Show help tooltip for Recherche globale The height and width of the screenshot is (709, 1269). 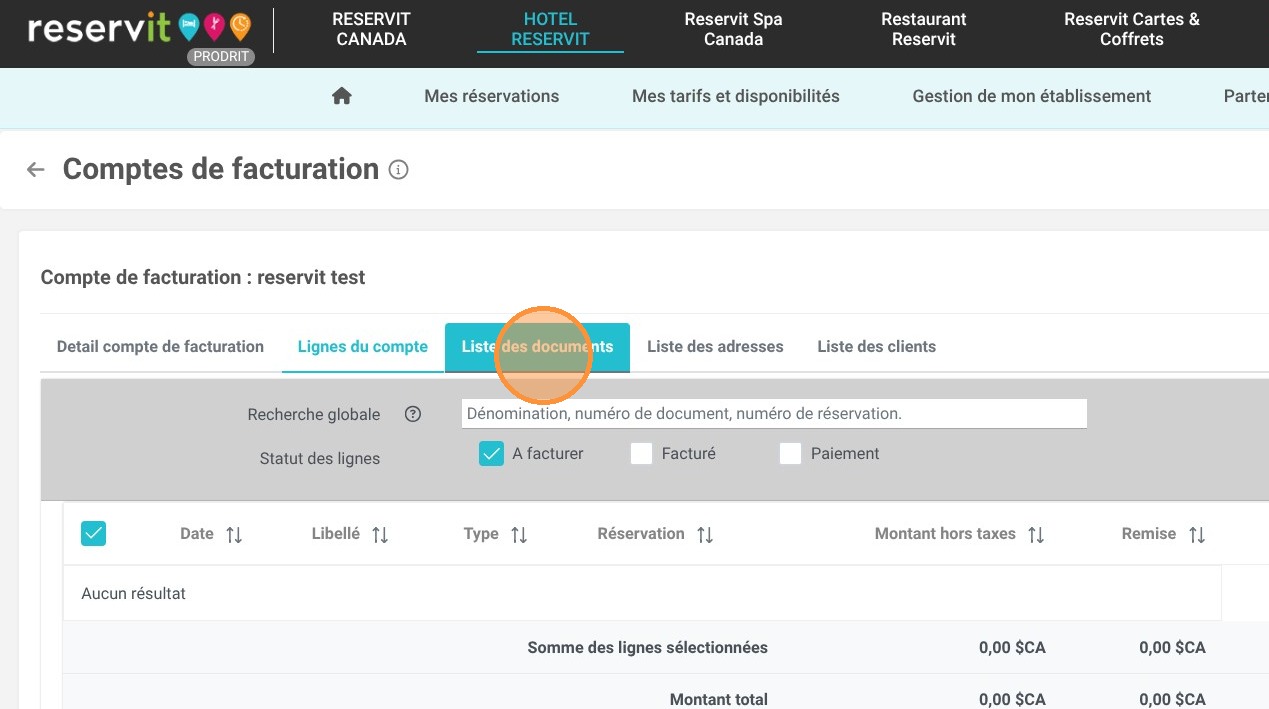coord(413,414)
